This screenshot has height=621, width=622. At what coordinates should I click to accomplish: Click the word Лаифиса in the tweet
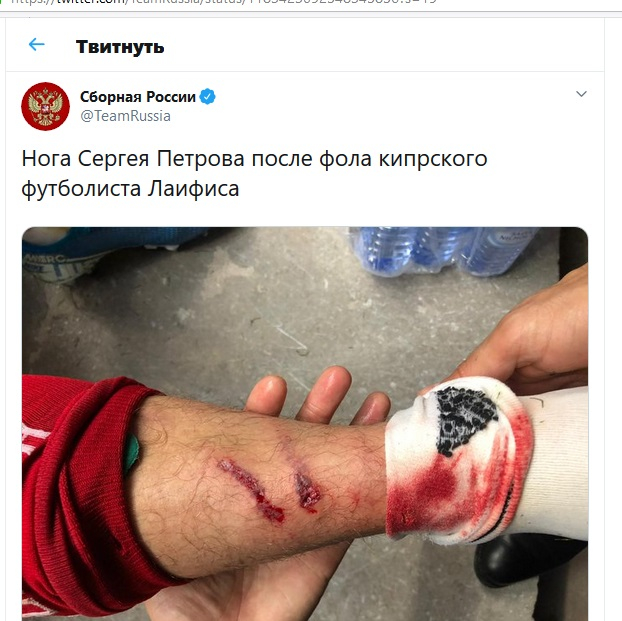click(194, 188)
